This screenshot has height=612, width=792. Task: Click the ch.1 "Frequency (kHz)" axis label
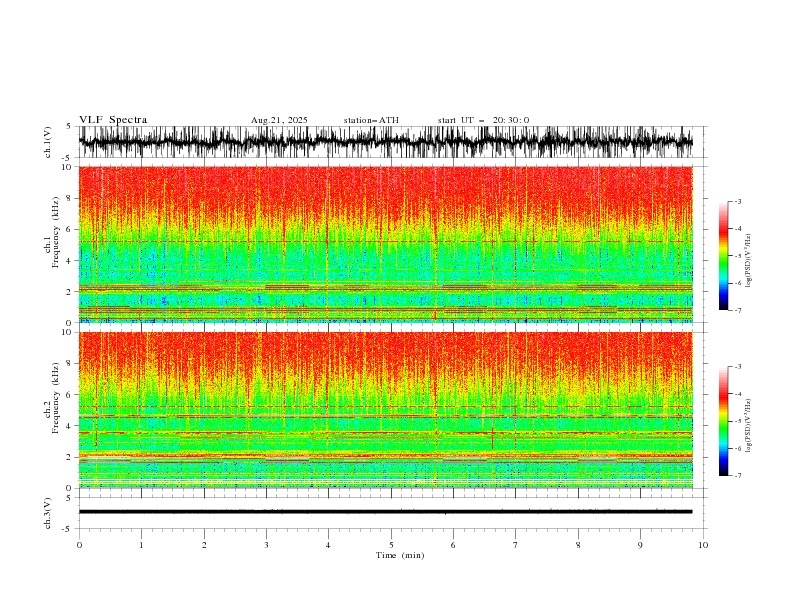56,233
